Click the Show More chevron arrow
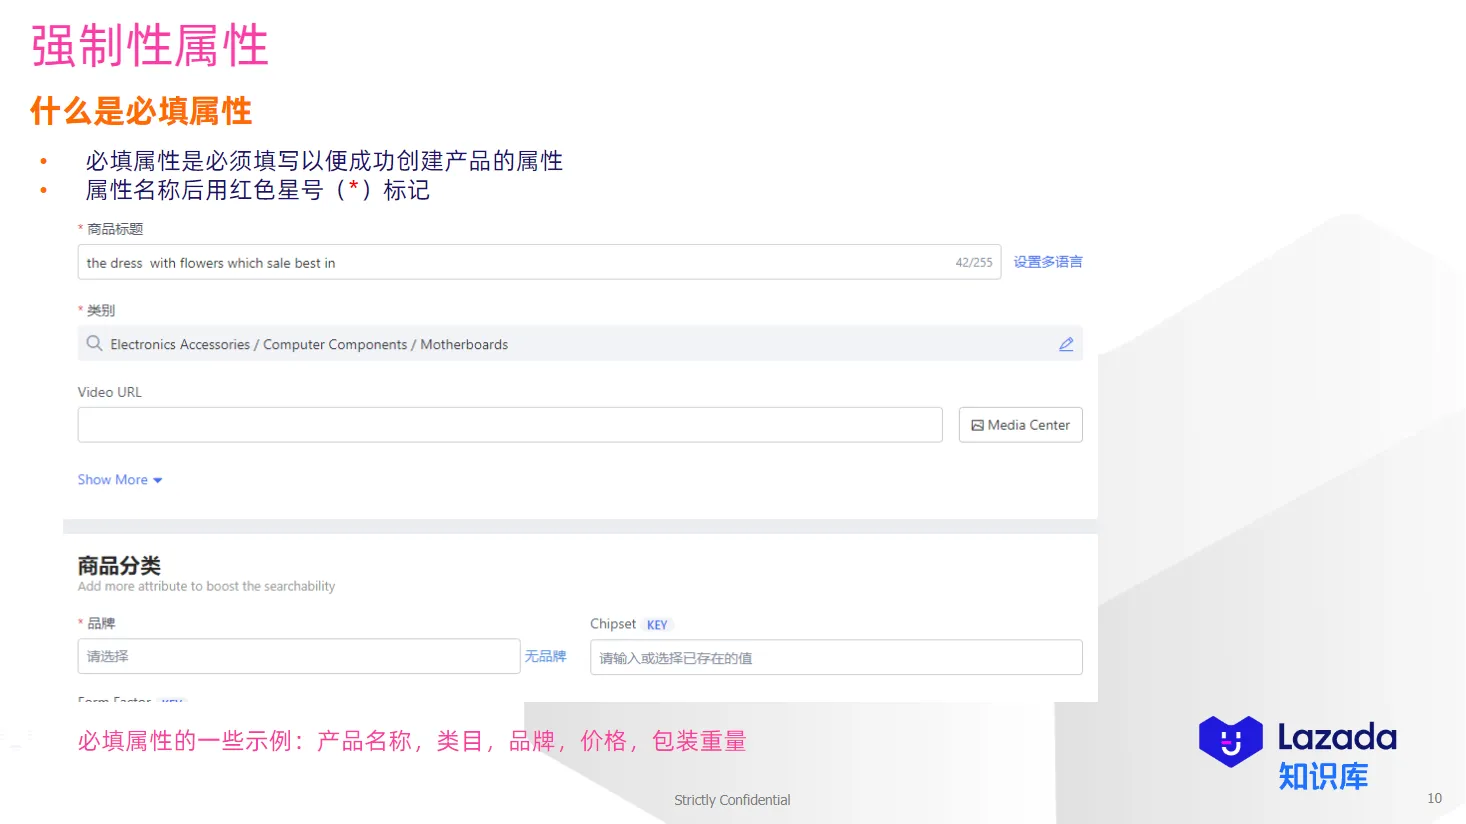 click(158, 480)
